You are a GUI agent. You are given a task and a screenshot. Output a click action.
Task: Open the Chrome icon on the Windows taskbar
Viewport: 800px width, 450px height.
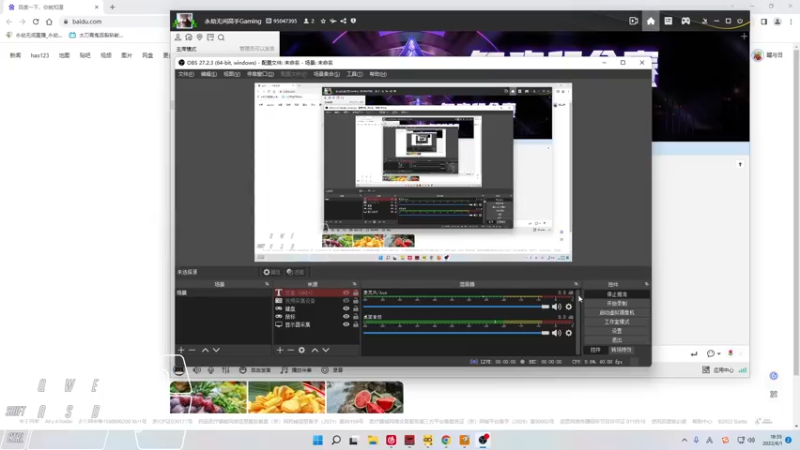point(446,440)
